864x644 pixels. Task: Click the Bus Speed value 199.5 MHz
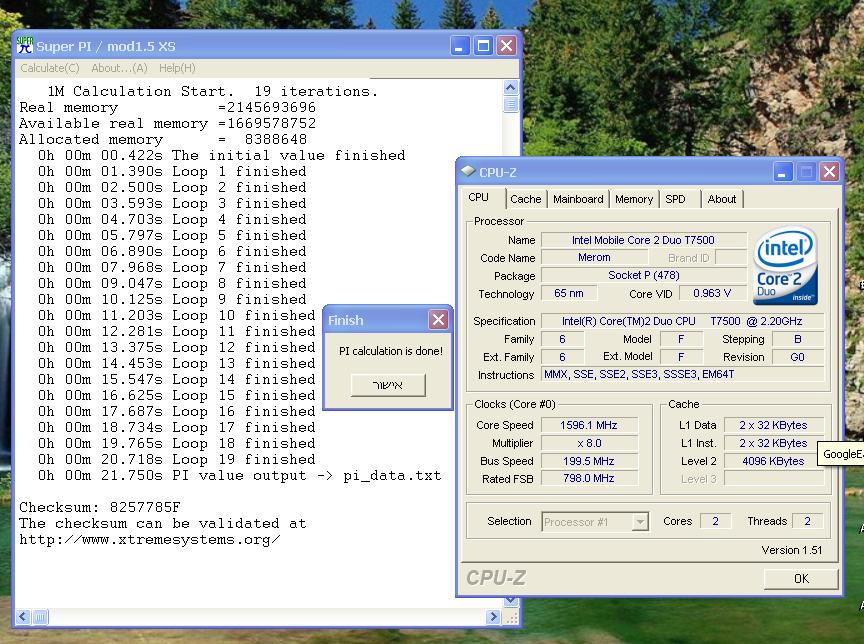click(588, 461)
